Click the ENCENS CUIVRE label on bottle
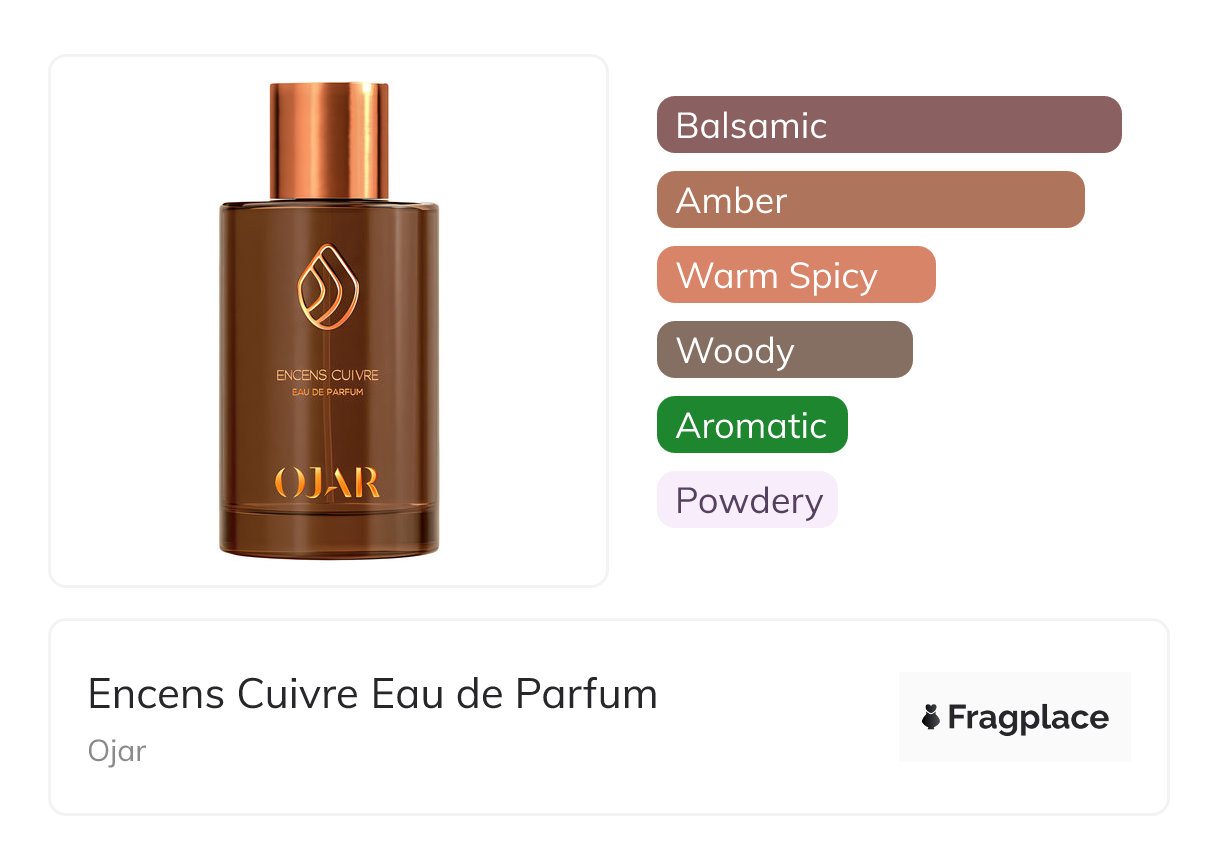Image resolution: width=1218 pixels, height=864 pixels. click(x=328, y=375)
